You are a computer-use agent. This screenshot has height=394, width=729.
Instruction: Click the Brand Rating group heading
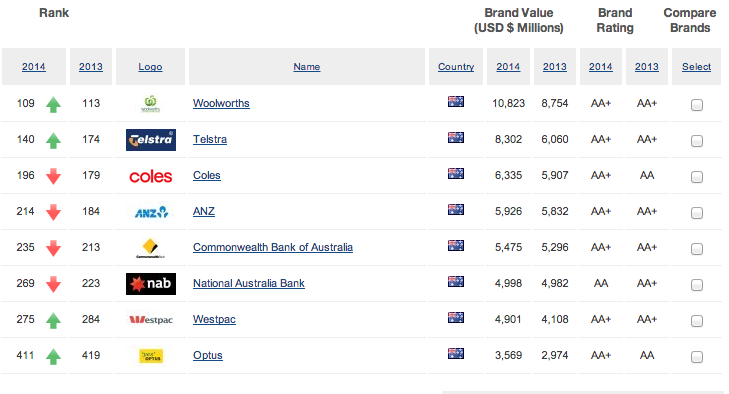tap(615, 20)
